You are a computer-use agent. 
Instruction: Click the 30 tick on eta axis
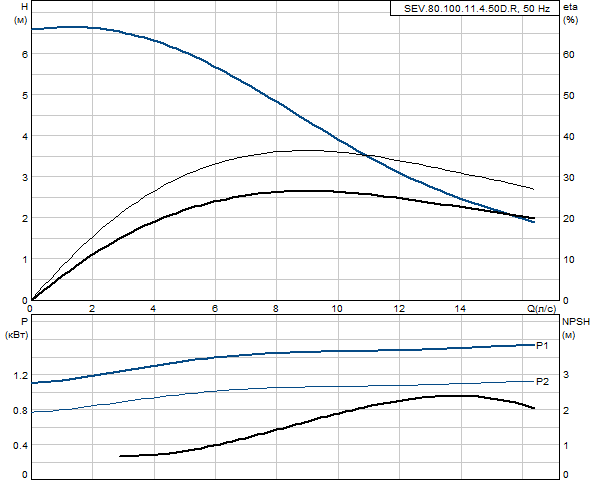coord(569,177)
